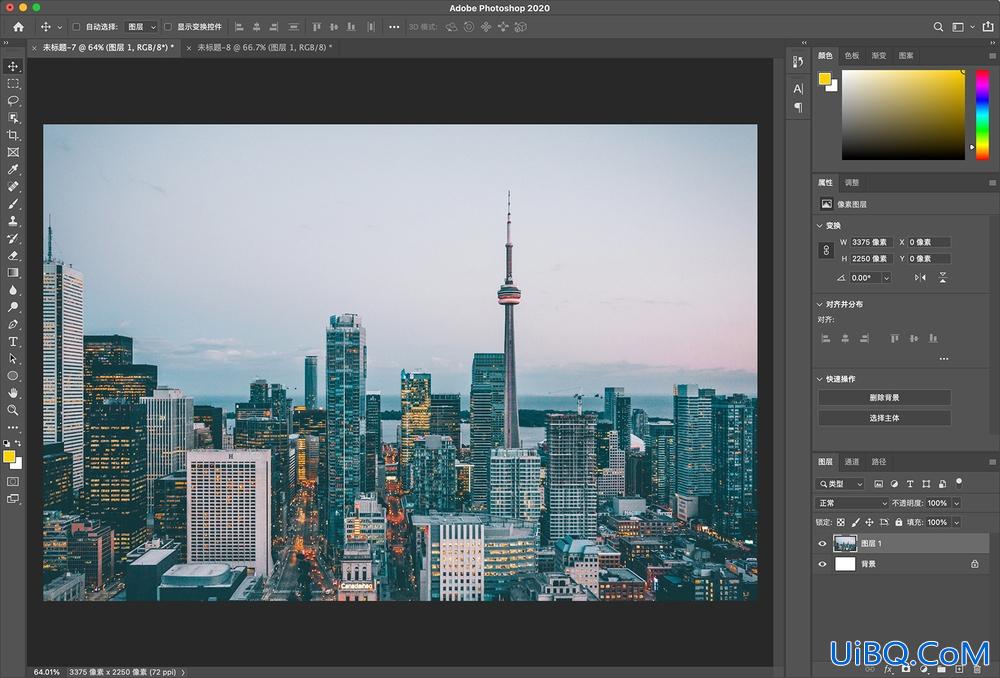Switch to 通道 channels tab

(852, 462)
